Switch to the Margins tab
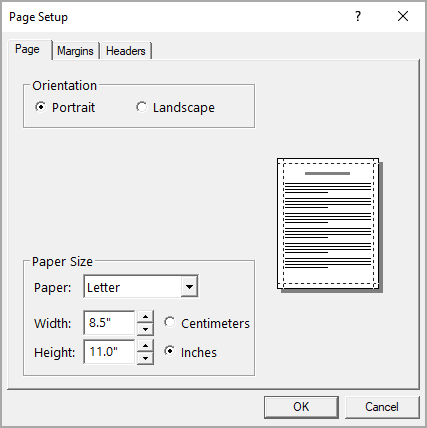This screenshot has height=428, width=427. (75, 51)
